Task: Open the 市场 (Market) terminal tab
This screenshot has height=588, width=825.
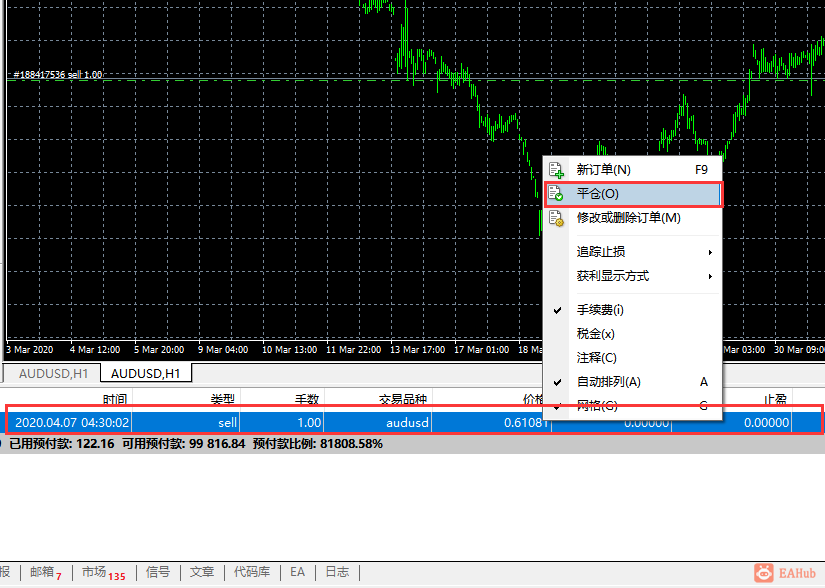Action: point(102,572)
